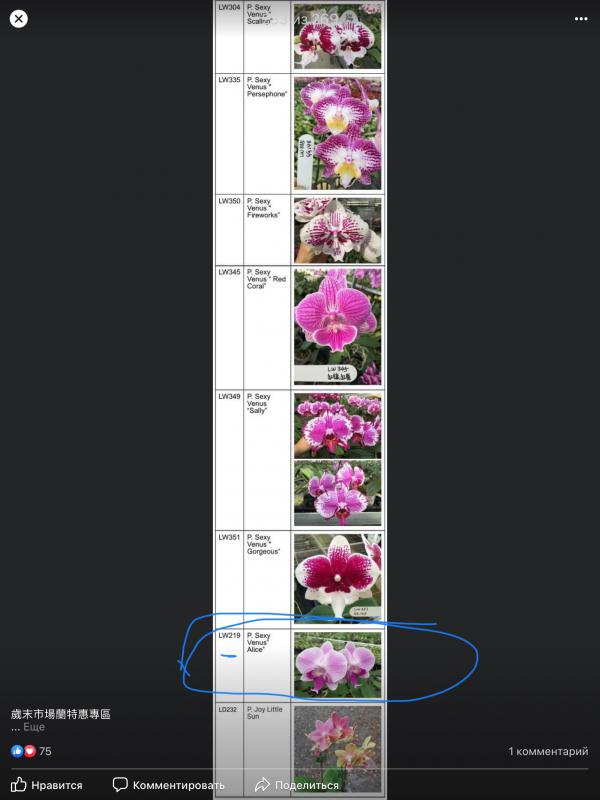Viewport: 600px width, 800px height.
Task: Select the P. Joy Little Sun photo
Action: coord(337,750)
